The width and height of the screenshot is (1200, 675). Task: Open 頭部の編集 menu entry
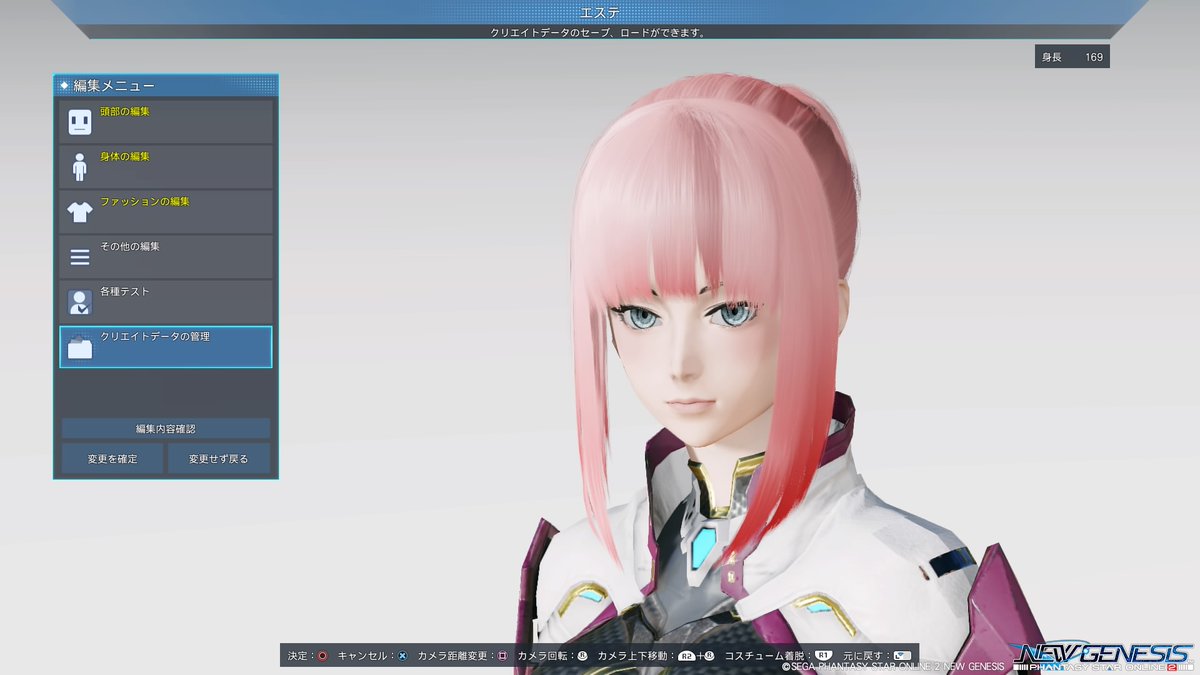click(x=166, y=122)
